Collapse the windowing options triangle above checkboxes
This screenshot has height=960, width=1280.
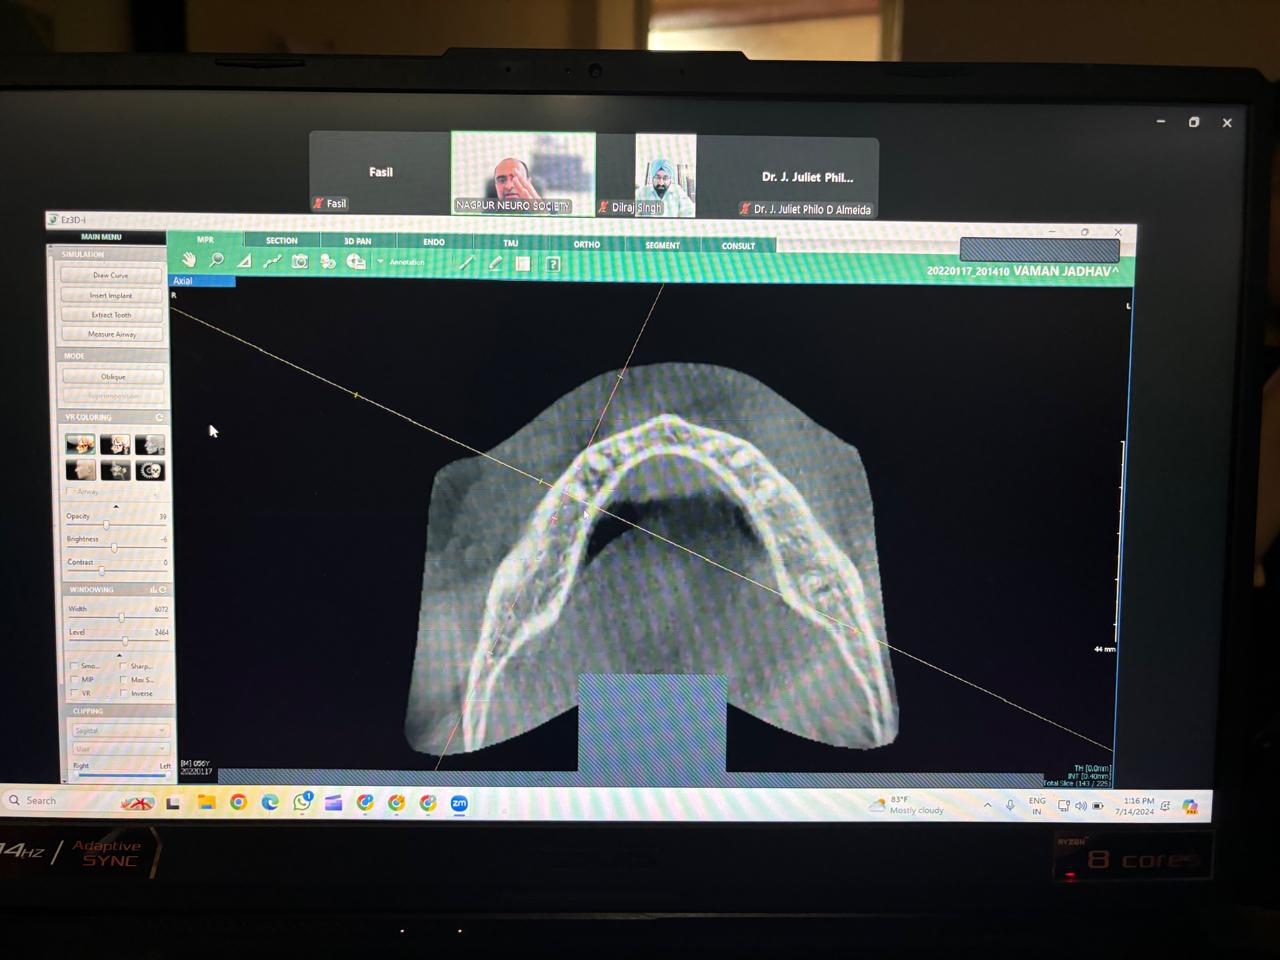point(119,655)
